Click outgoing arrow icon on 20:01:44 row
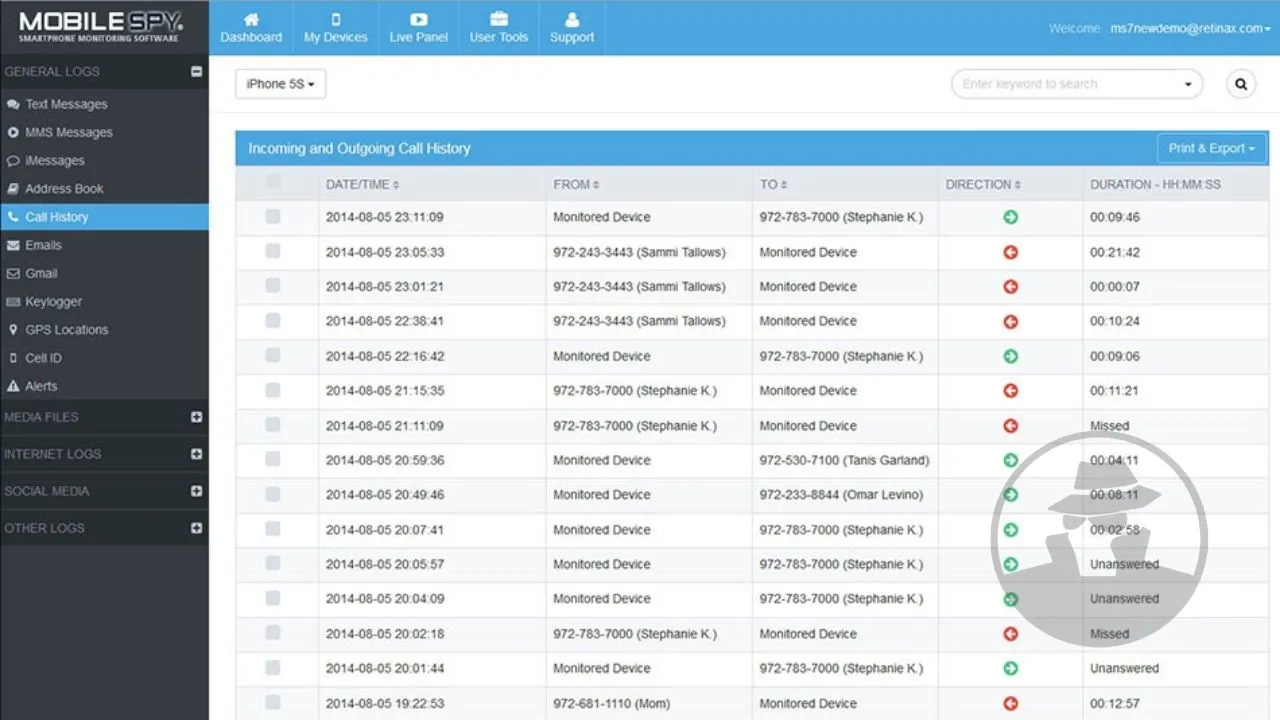1280x720 pixels. [x=1010, y=668]
